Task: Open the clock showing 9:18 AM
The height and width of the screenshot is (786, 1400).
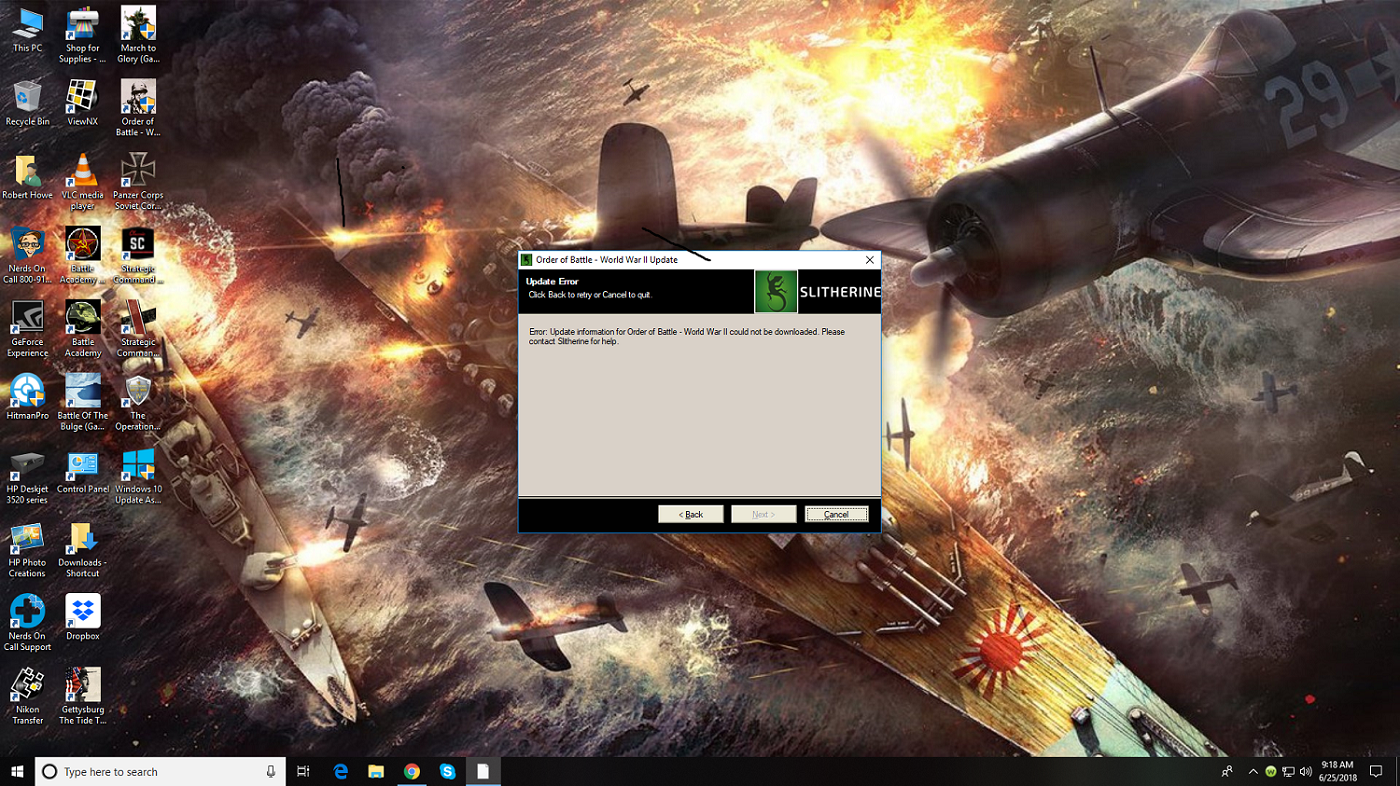Action: [1338, 771]
